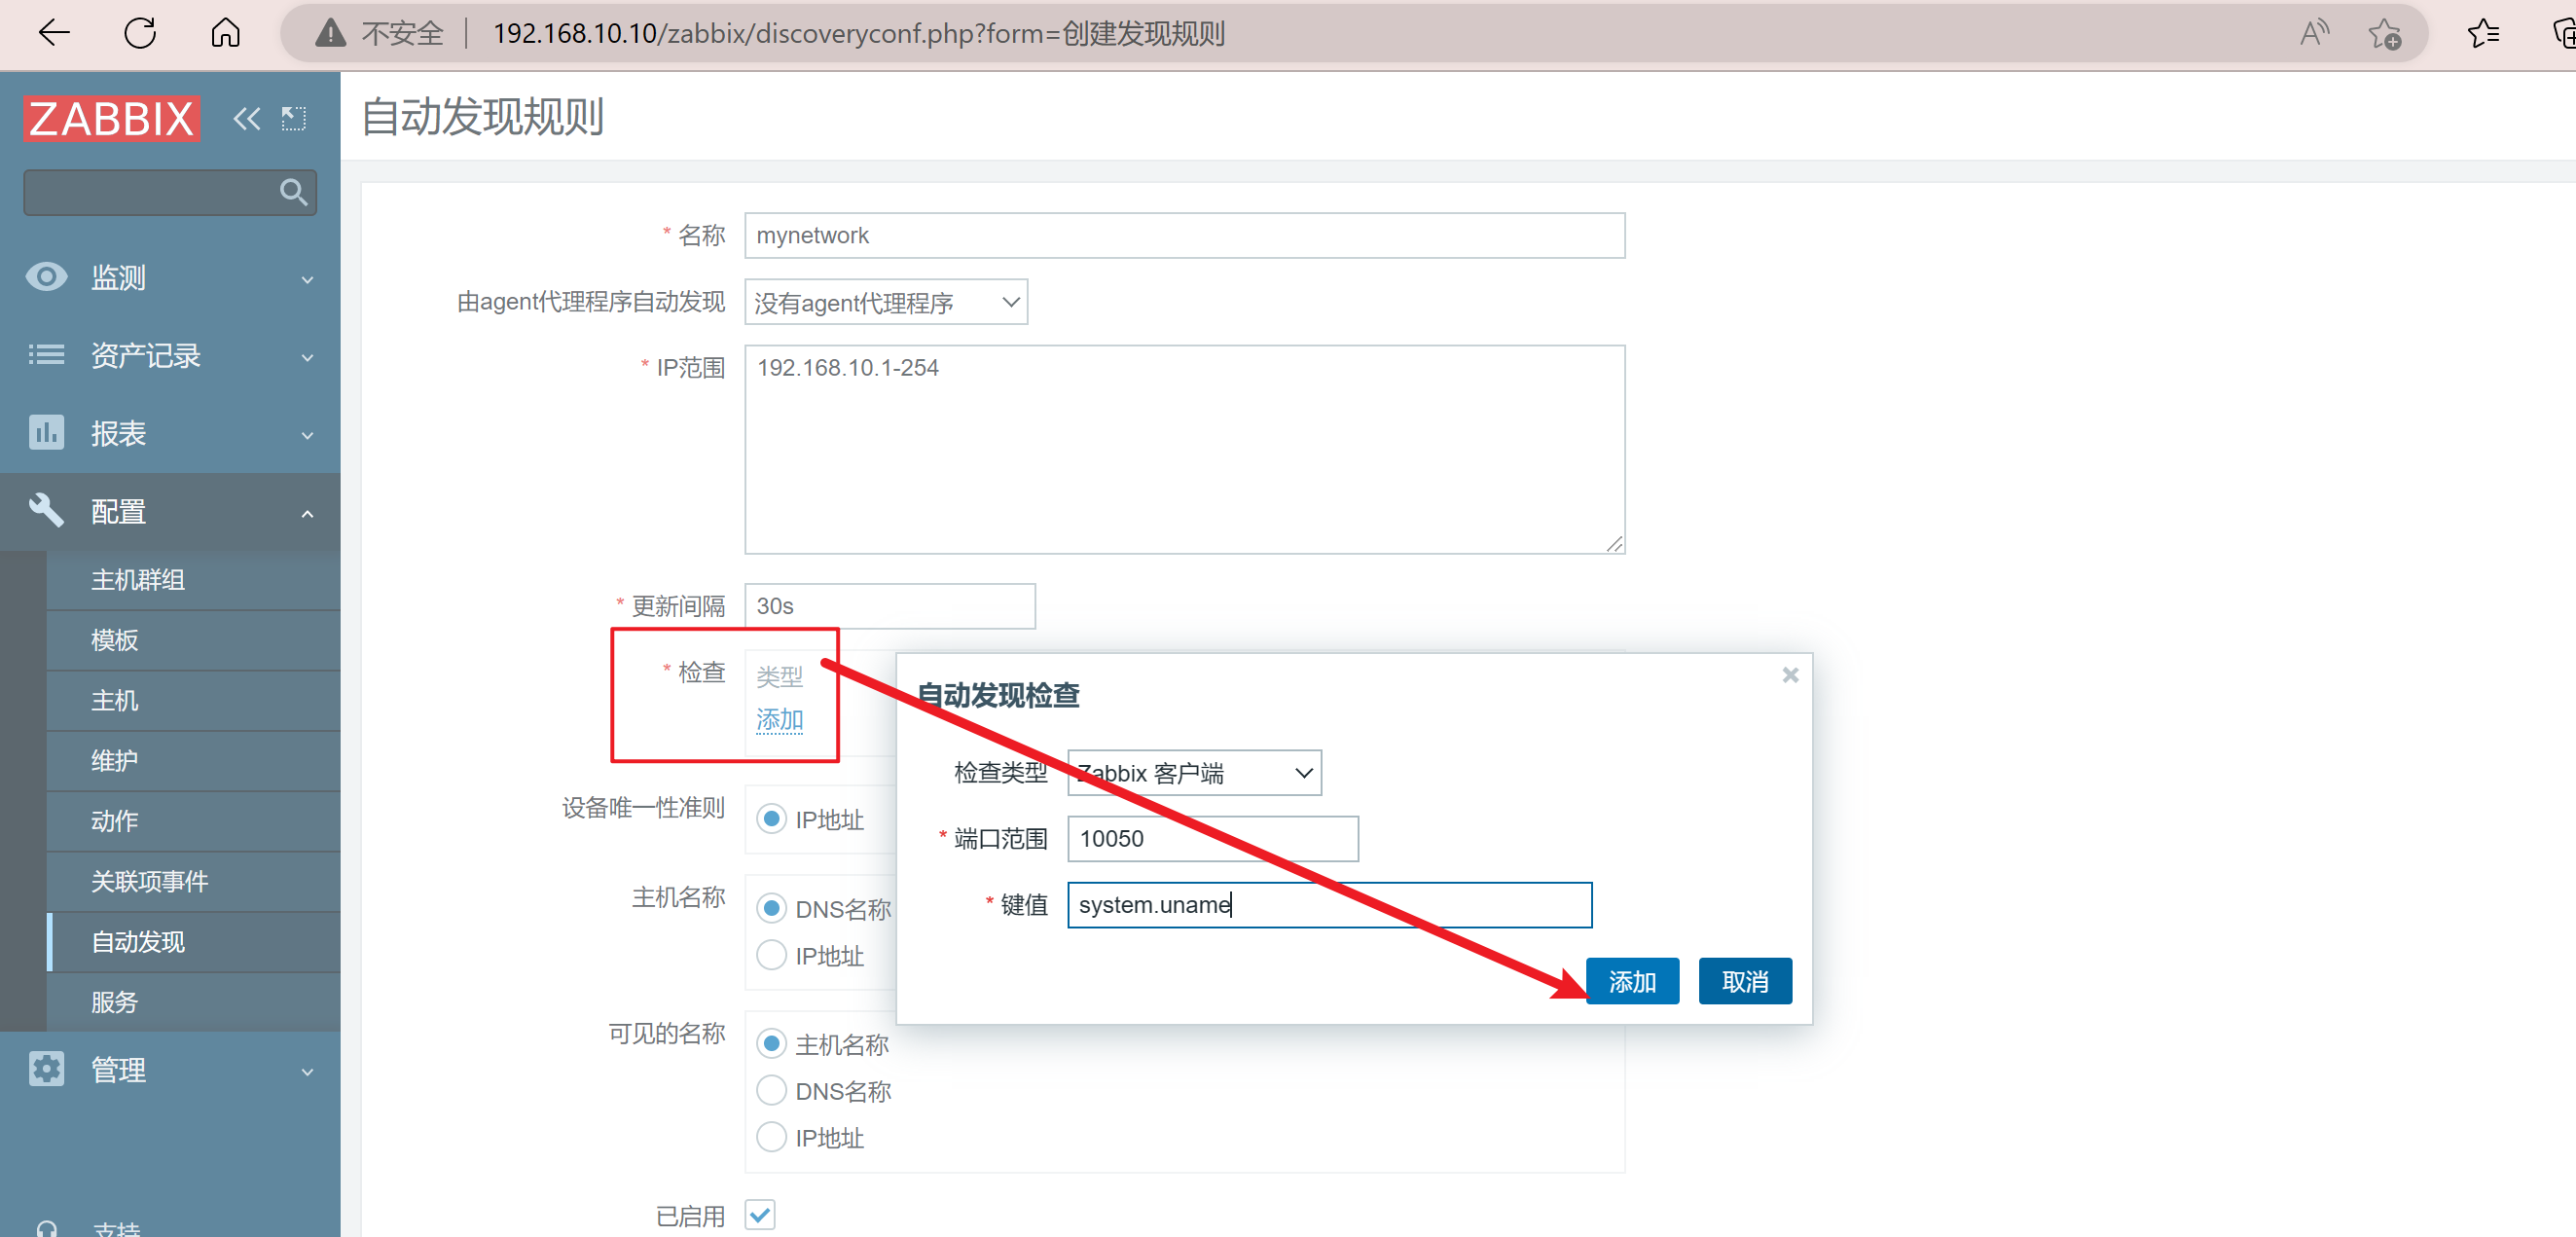
Task: Click the 名称 field containing mynetwork
Action: (1185, 235)
